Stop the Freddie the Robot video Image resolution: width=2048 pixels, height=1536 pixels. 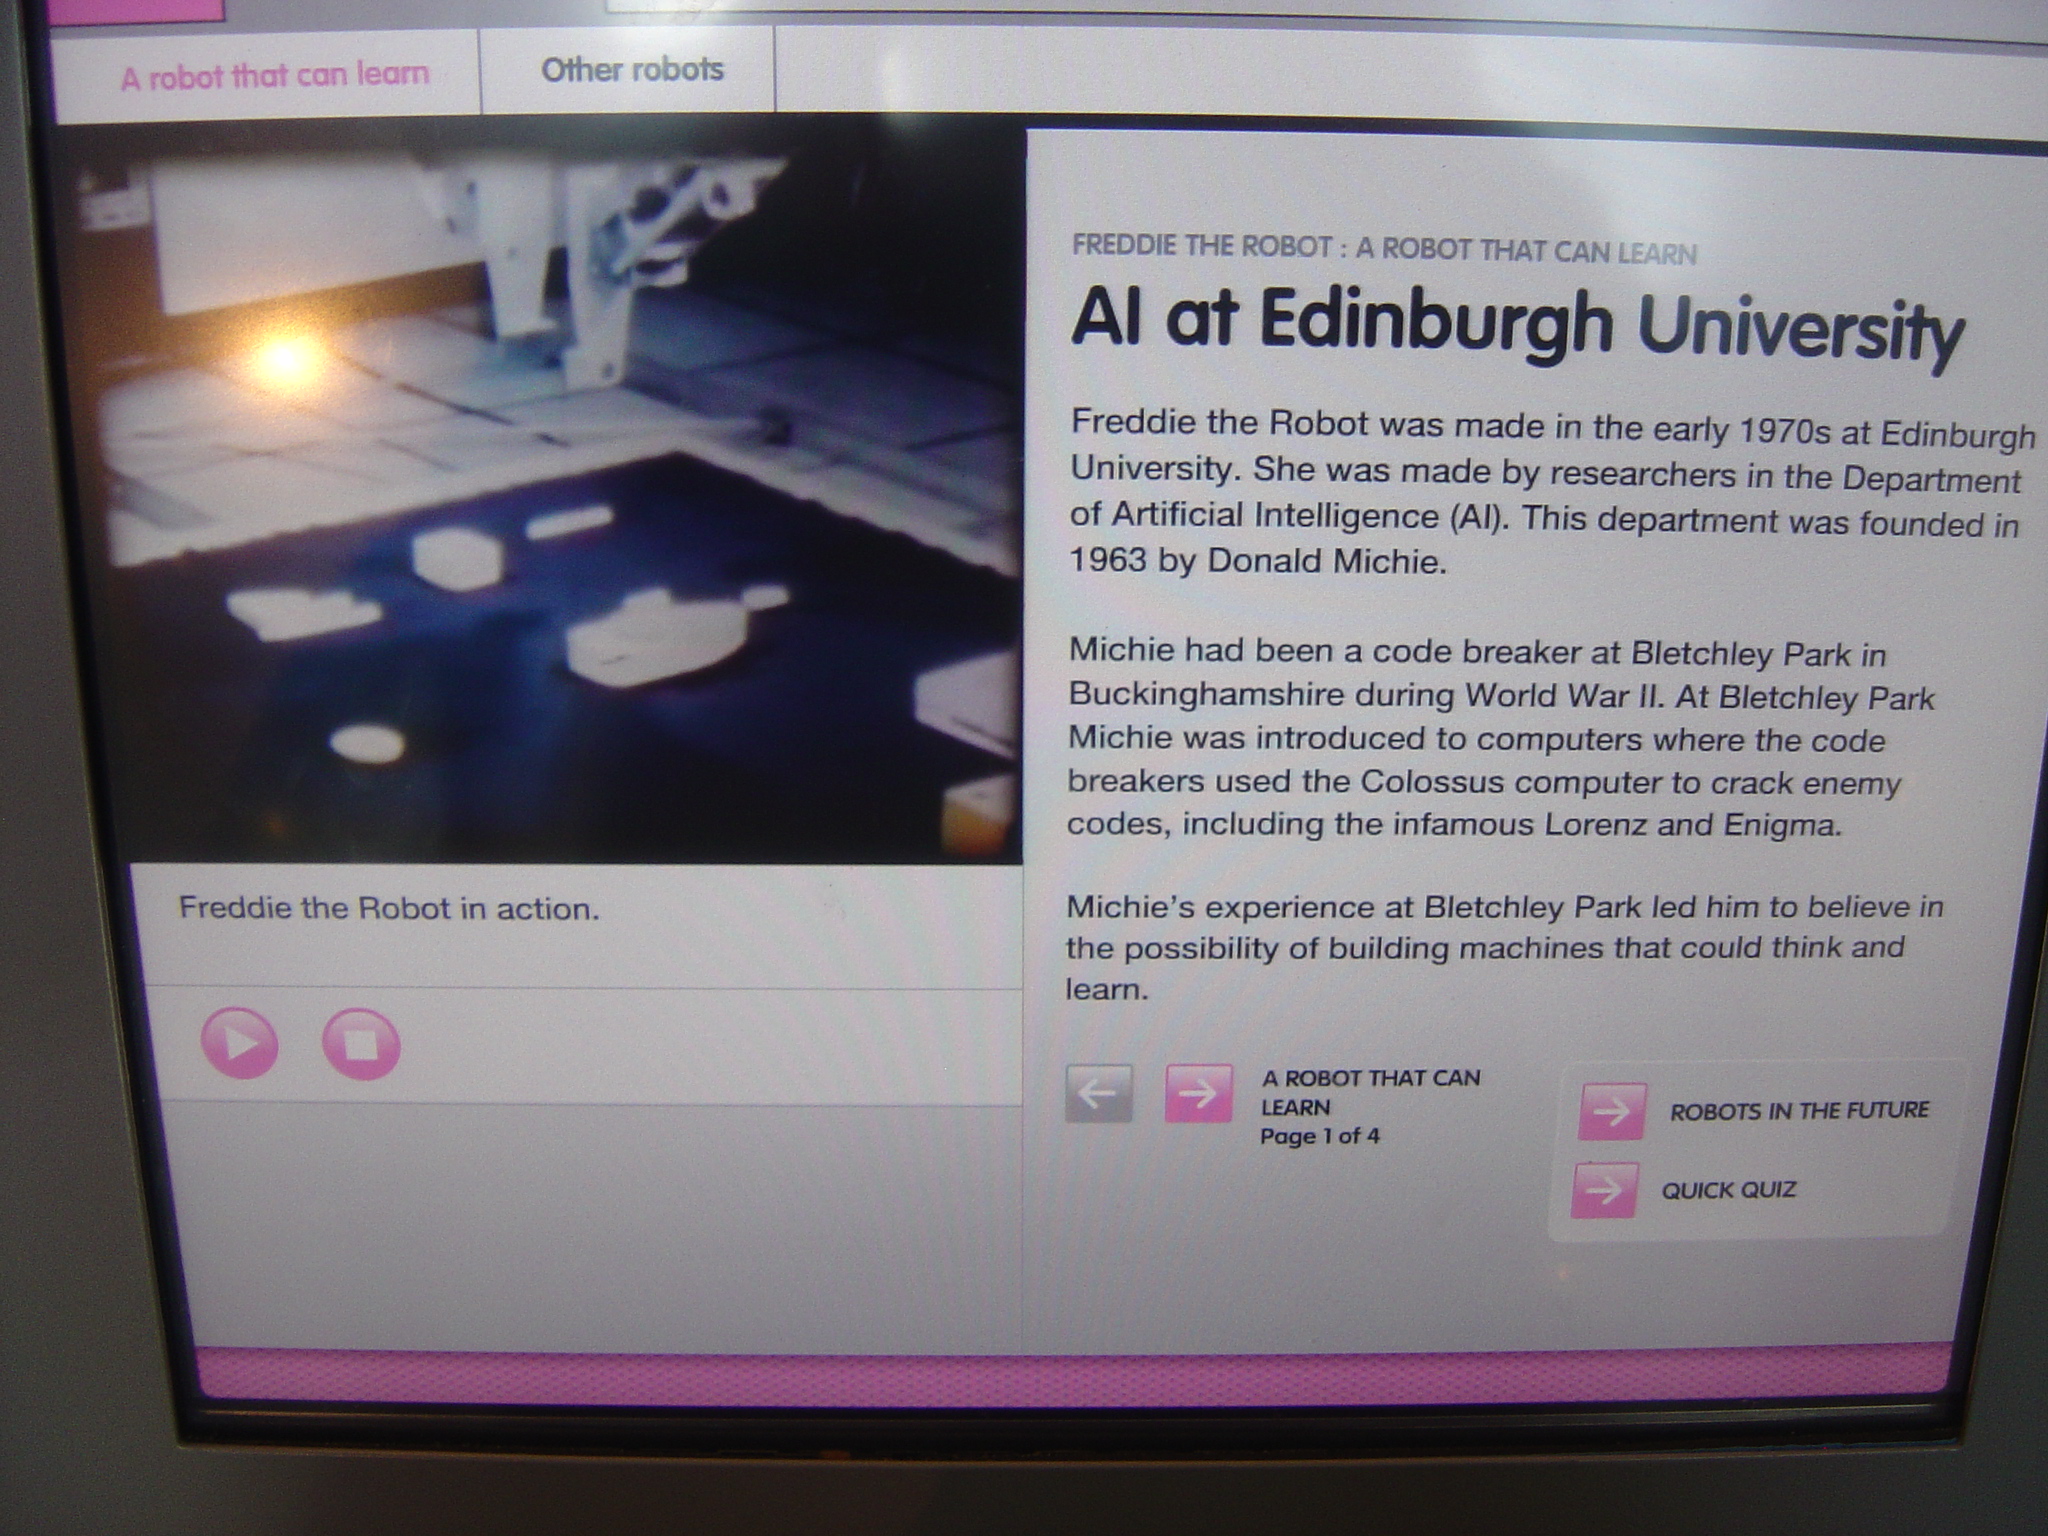(361, 1044)
